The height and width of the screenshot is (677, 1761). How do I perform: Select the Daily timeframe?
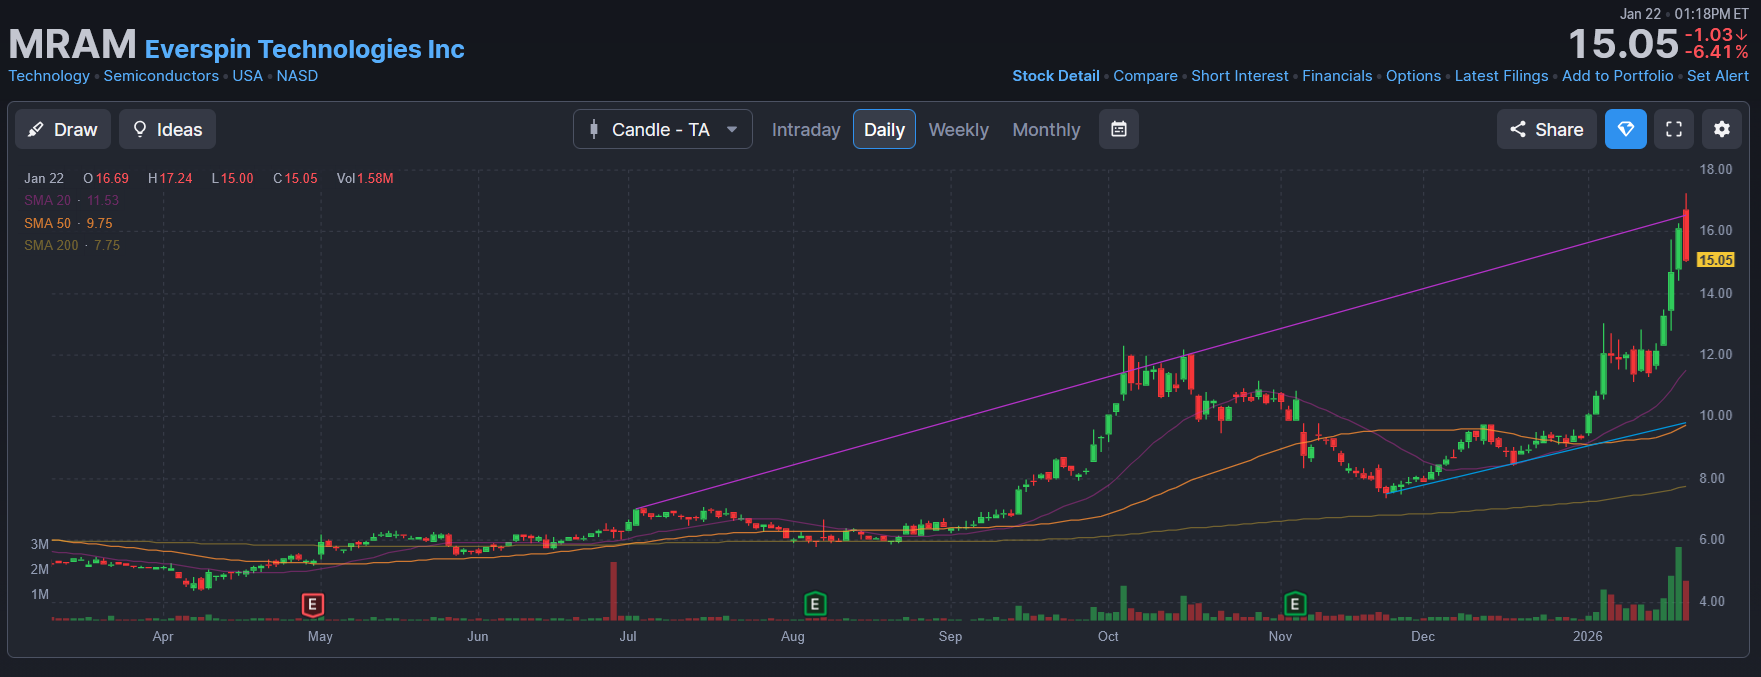click(884, 129)
